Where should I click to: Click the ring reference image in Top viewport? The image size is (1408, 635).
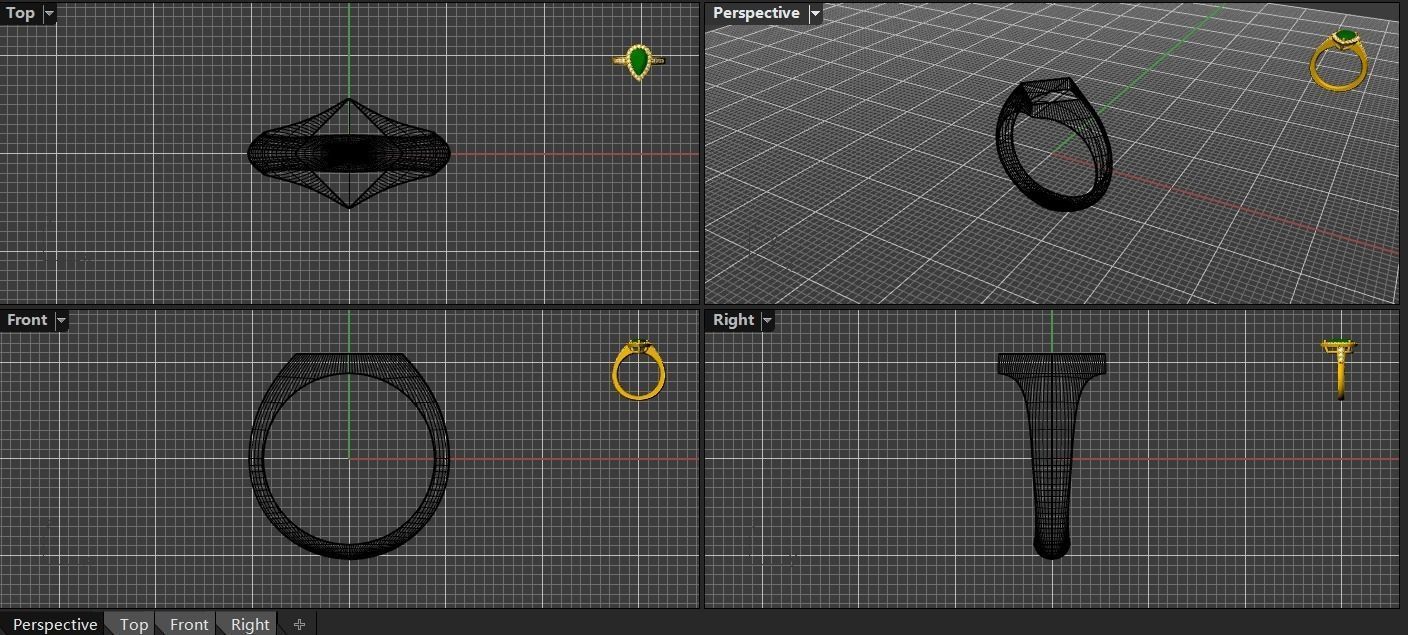(638, 60)
